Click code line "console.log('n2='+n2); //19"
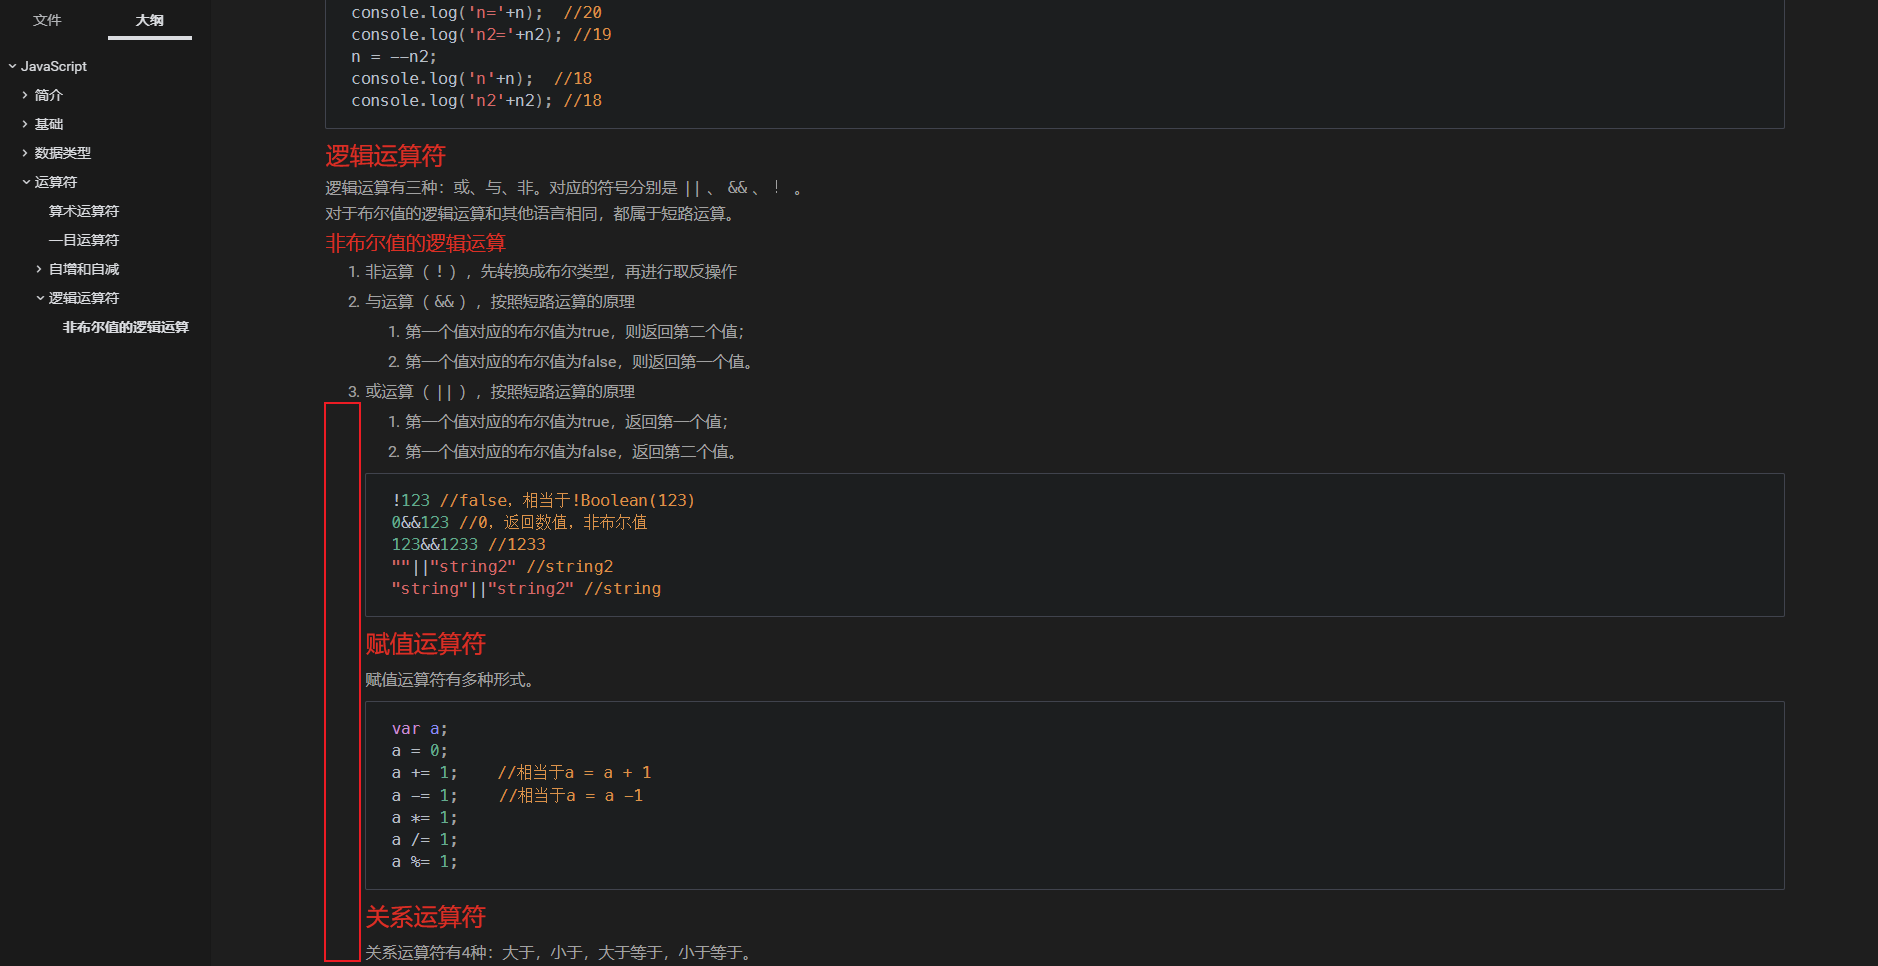 pos(481,35)
